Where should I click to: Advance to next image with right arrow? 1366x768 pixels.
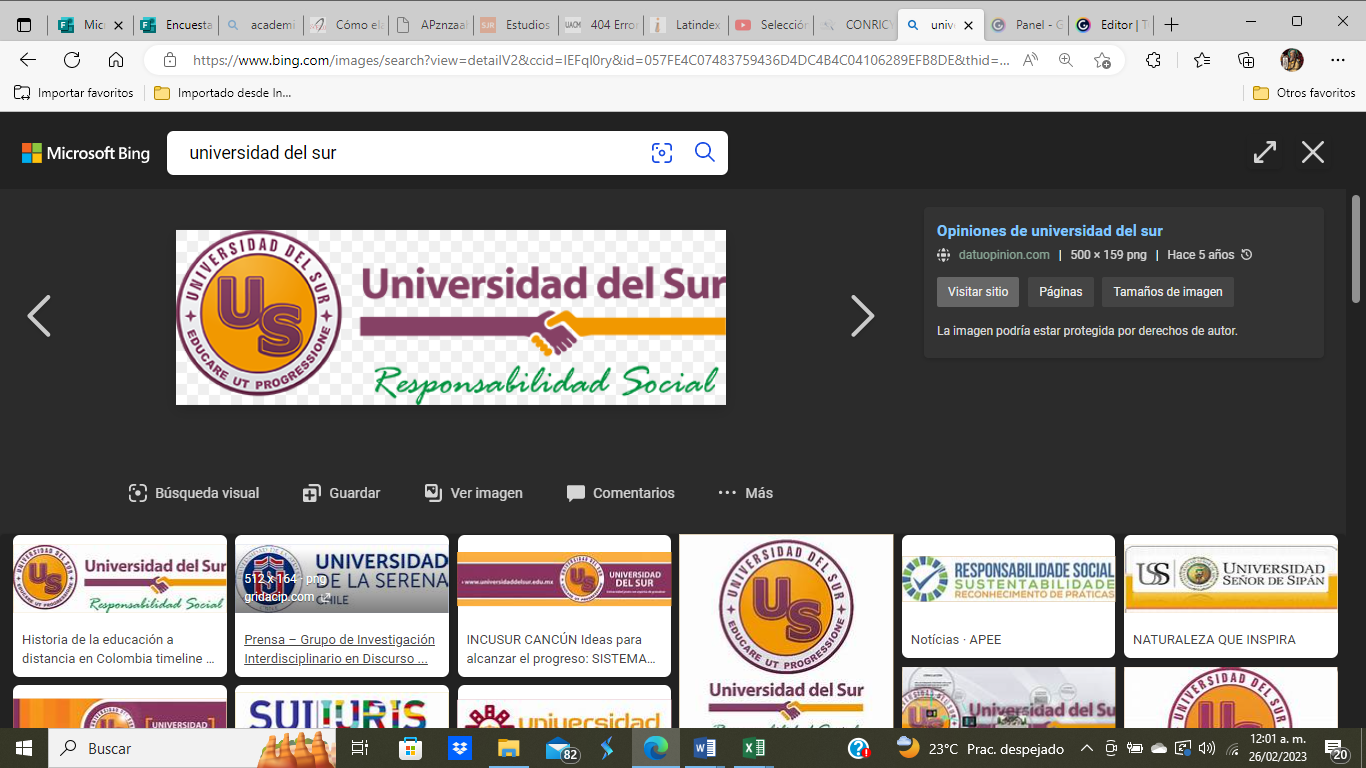861,316
